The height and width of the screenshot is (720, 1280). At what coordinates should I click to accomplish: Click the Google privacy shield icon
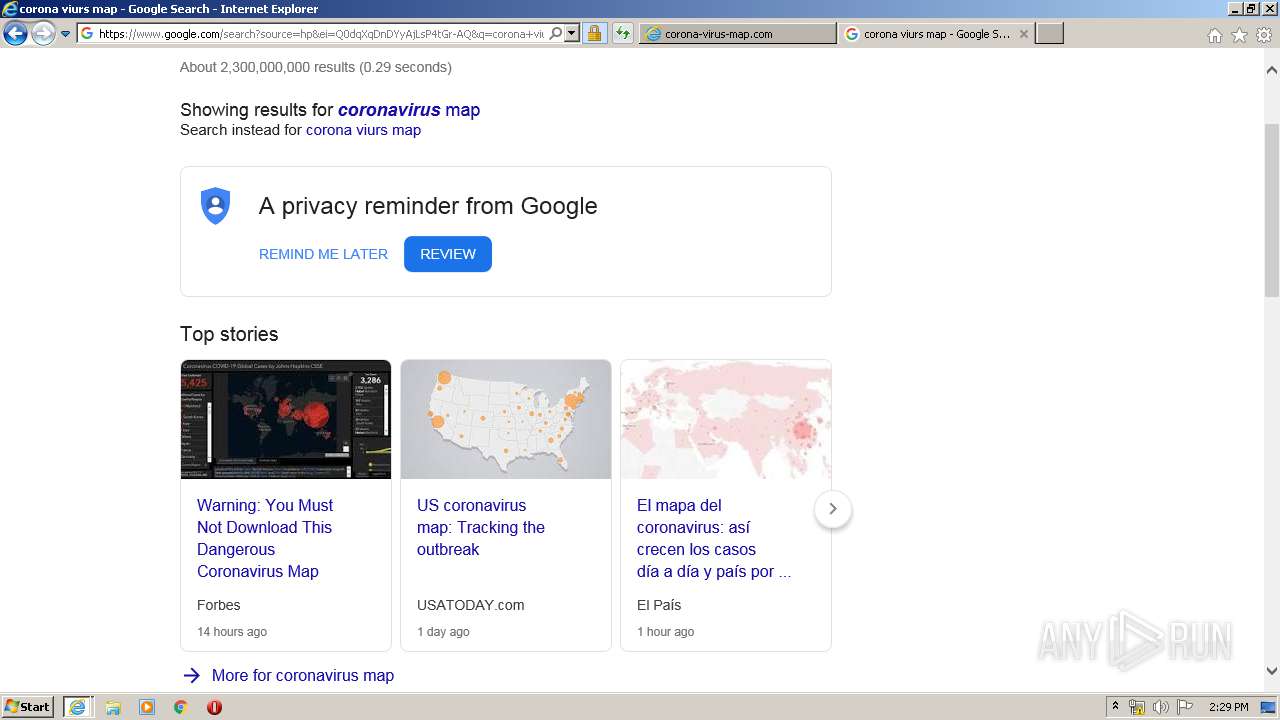tap(216, 206)
